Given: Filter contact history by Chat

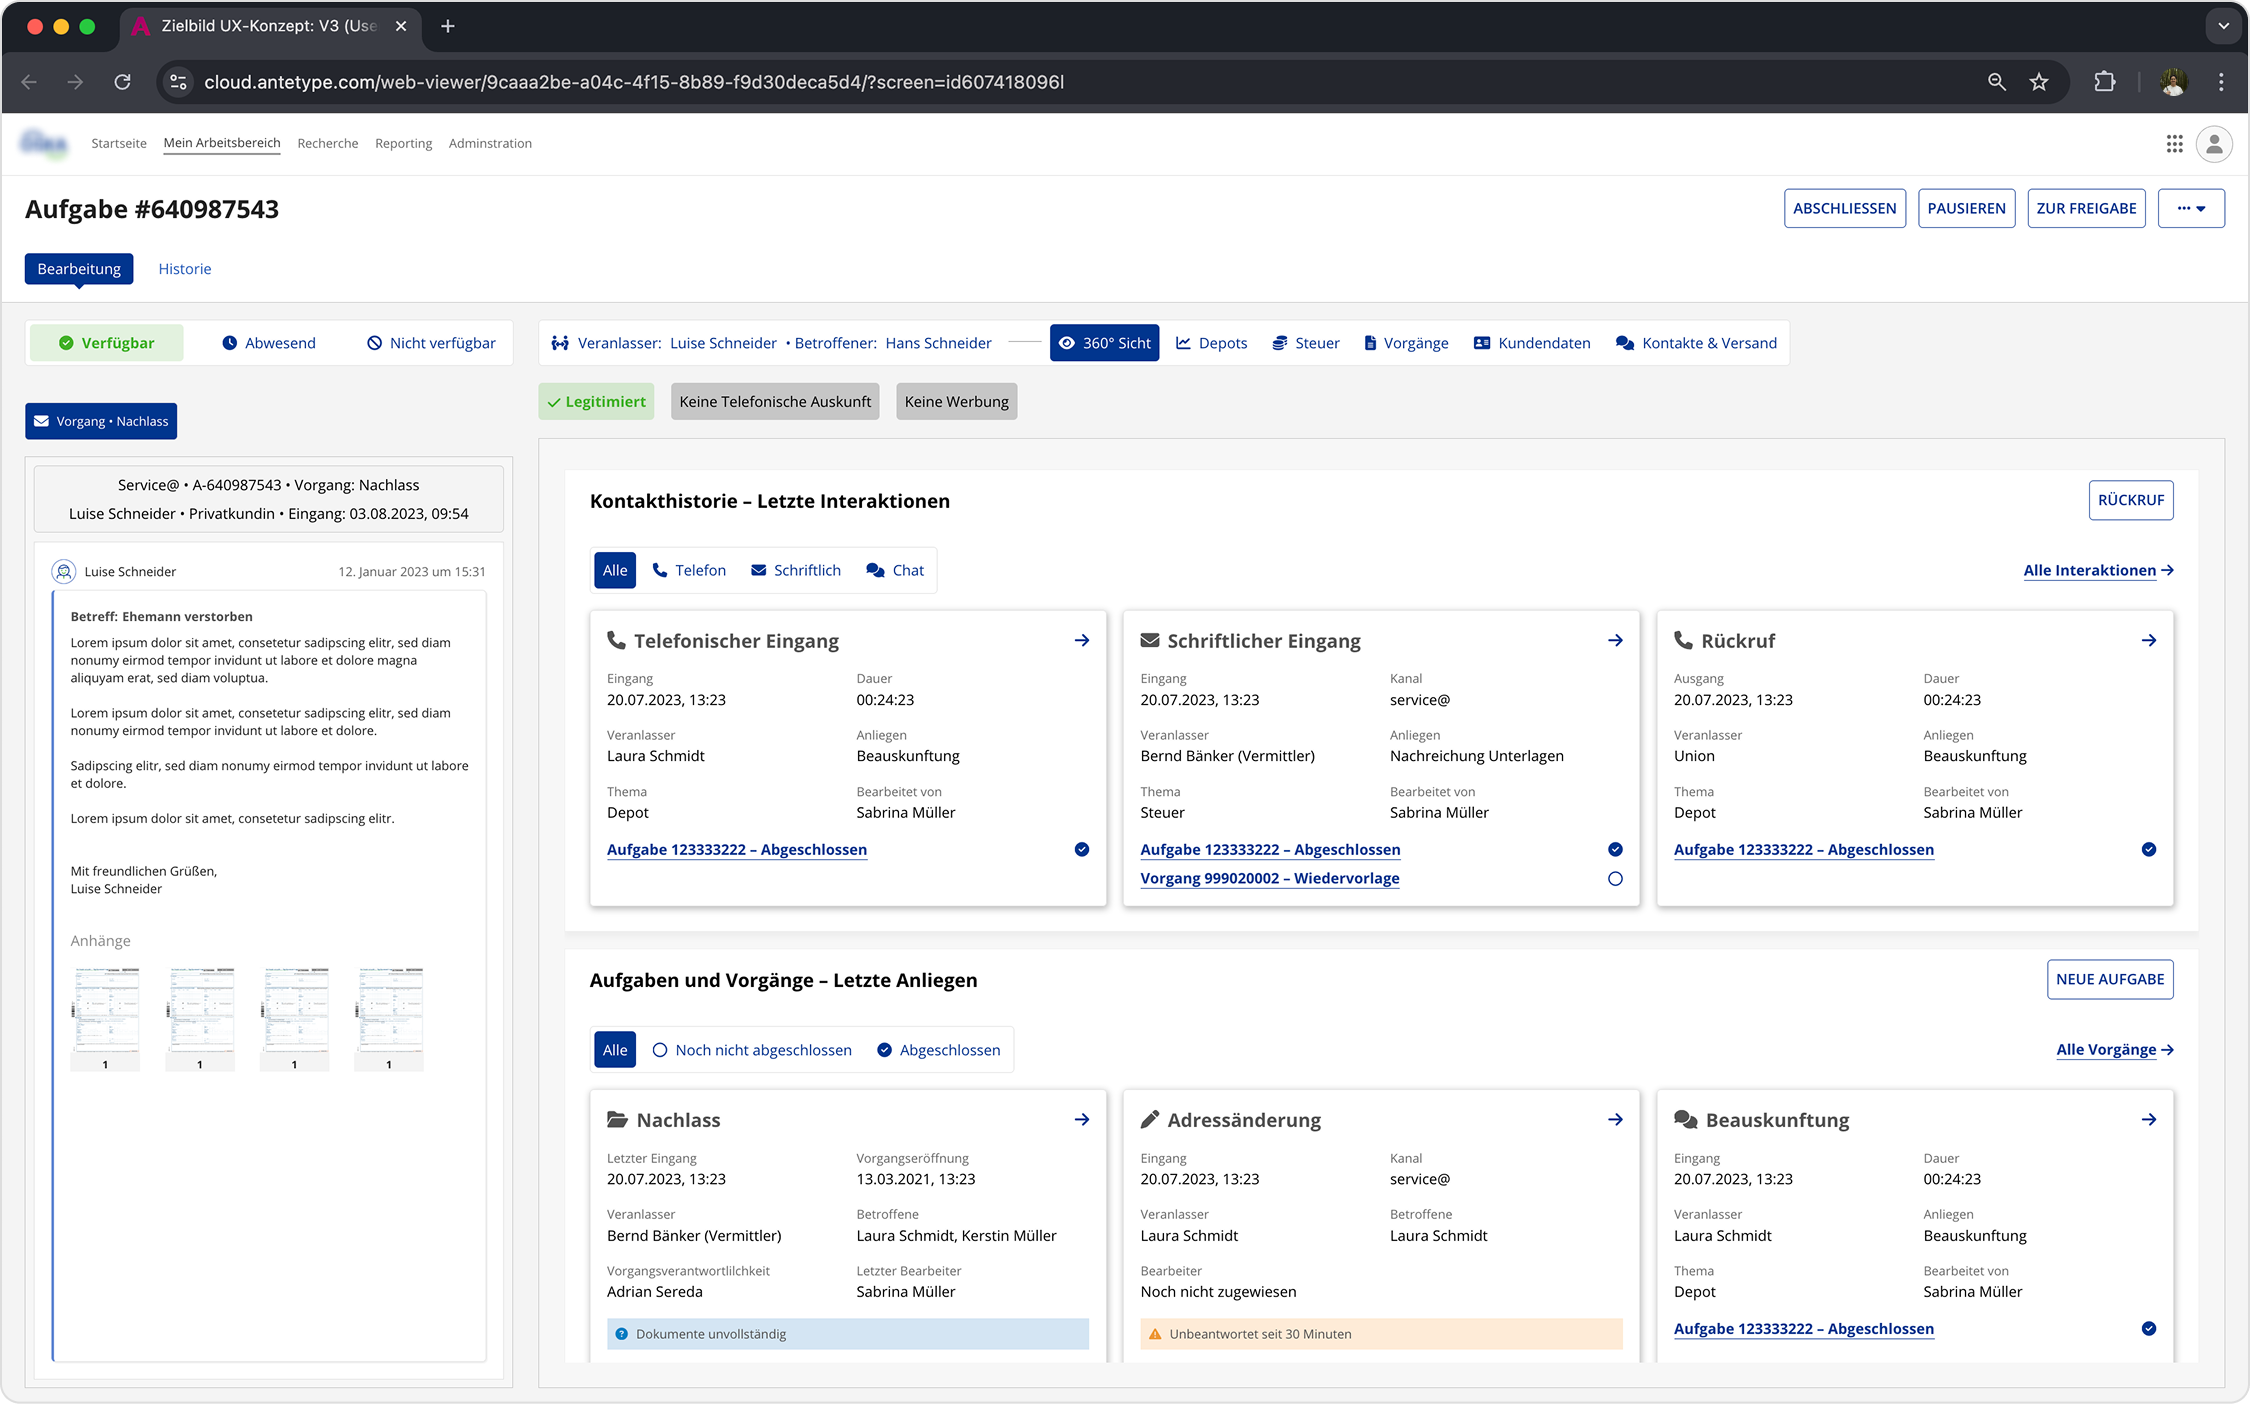Looking at the screenshot, I should pos(895,570).
